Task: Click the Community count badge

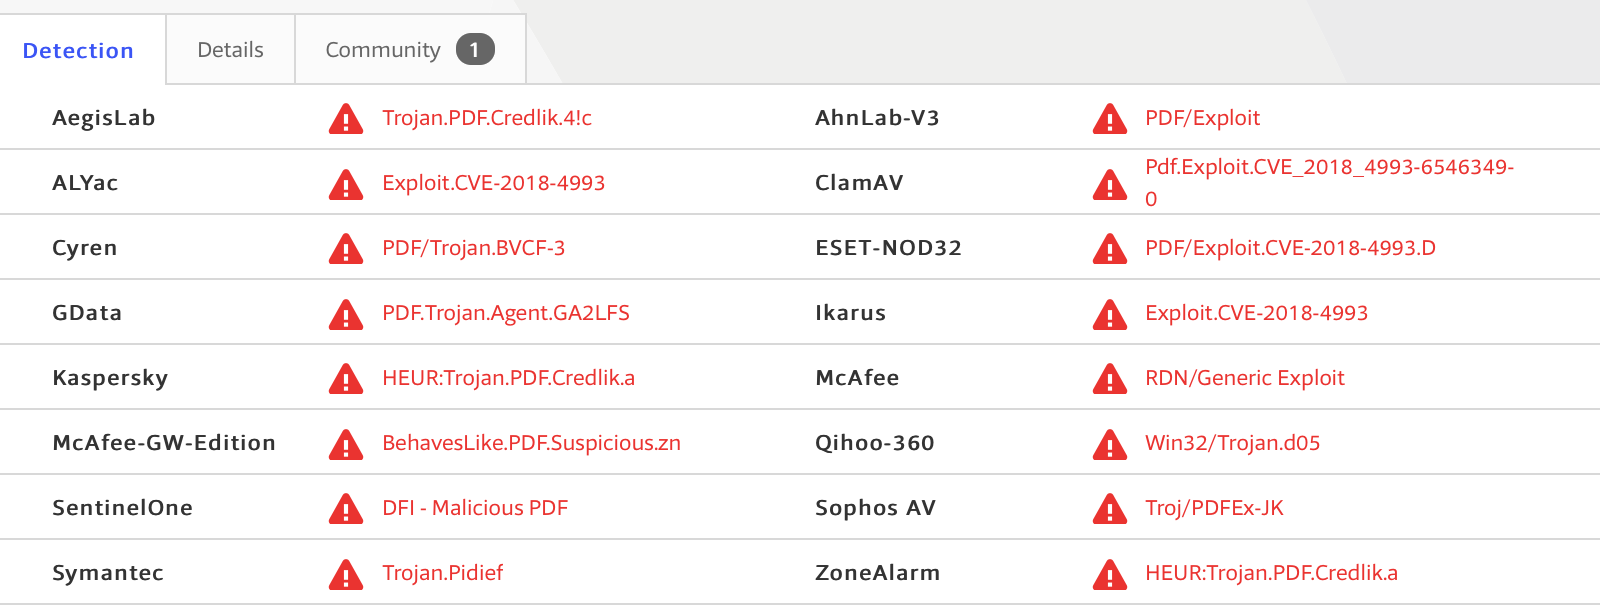Action: [475, 50]
